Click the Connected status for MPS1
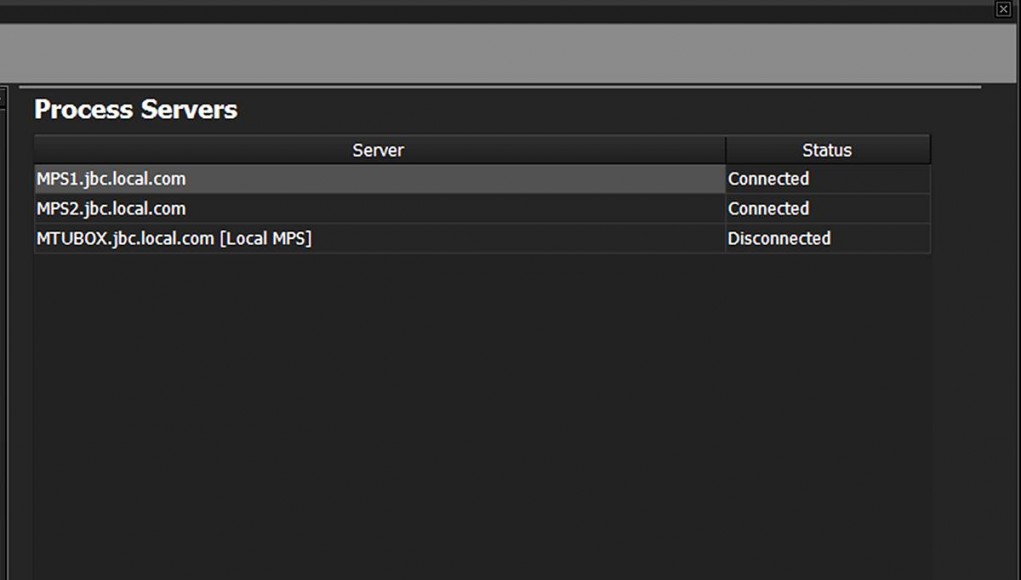 pos(768,179)
